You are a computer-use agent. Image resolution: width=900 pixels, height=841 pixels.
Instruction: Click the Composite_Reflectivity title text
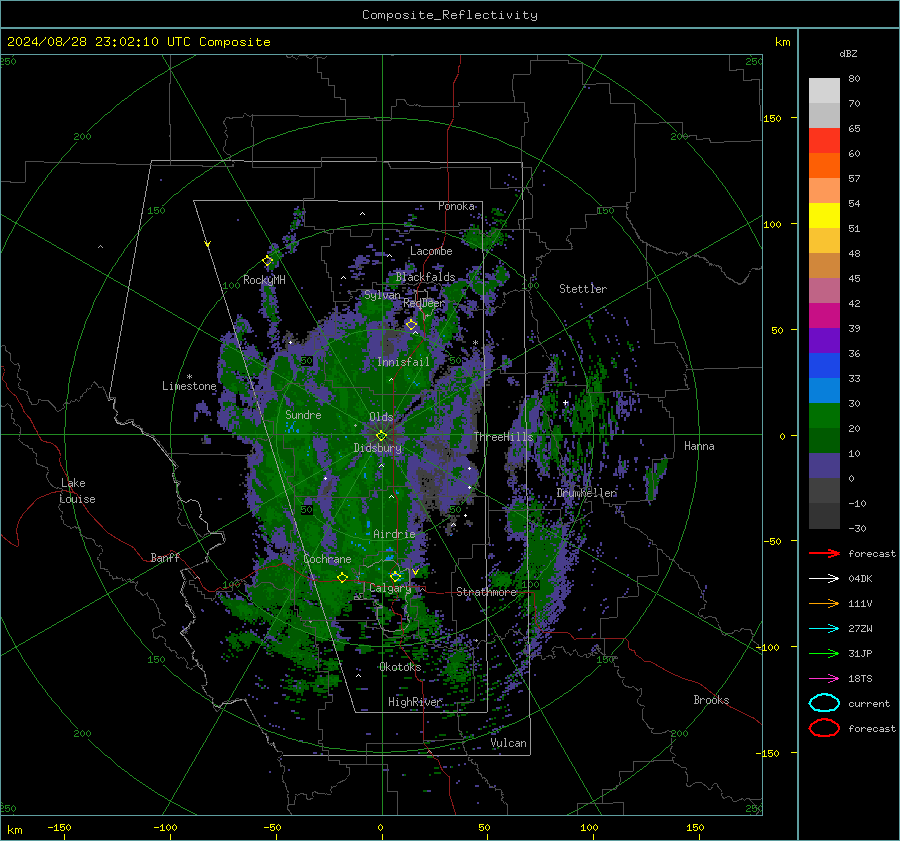[450, 15]
